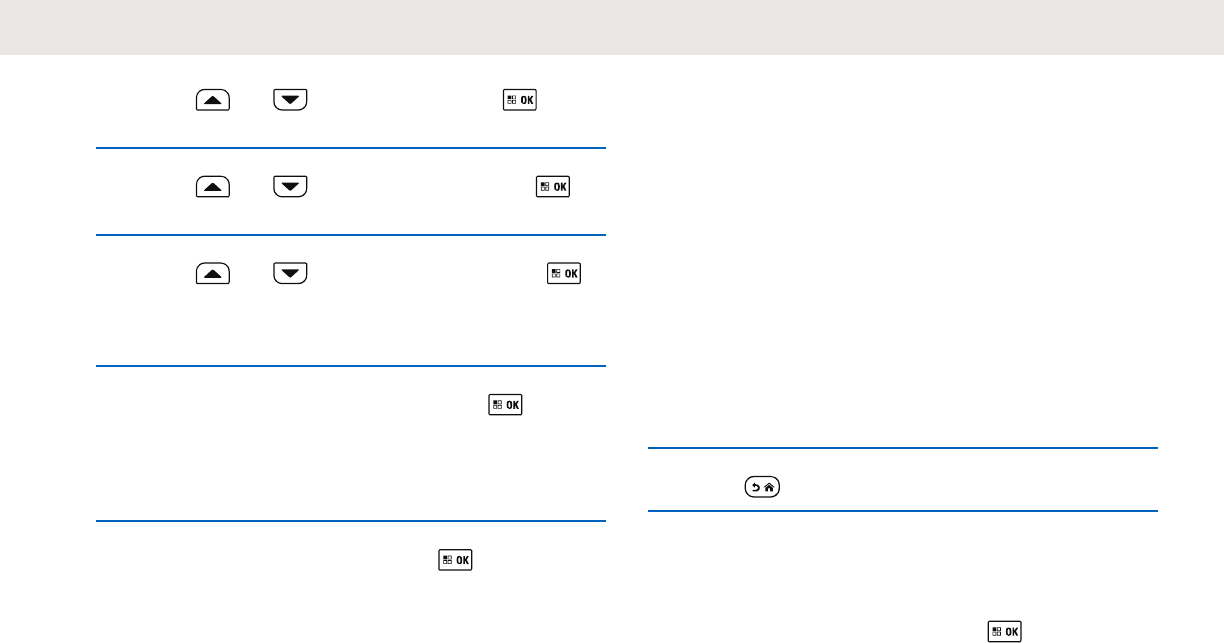
Task: Click the blue divider line under the first arrow-keys step
Action: click(x=351, y=149)
